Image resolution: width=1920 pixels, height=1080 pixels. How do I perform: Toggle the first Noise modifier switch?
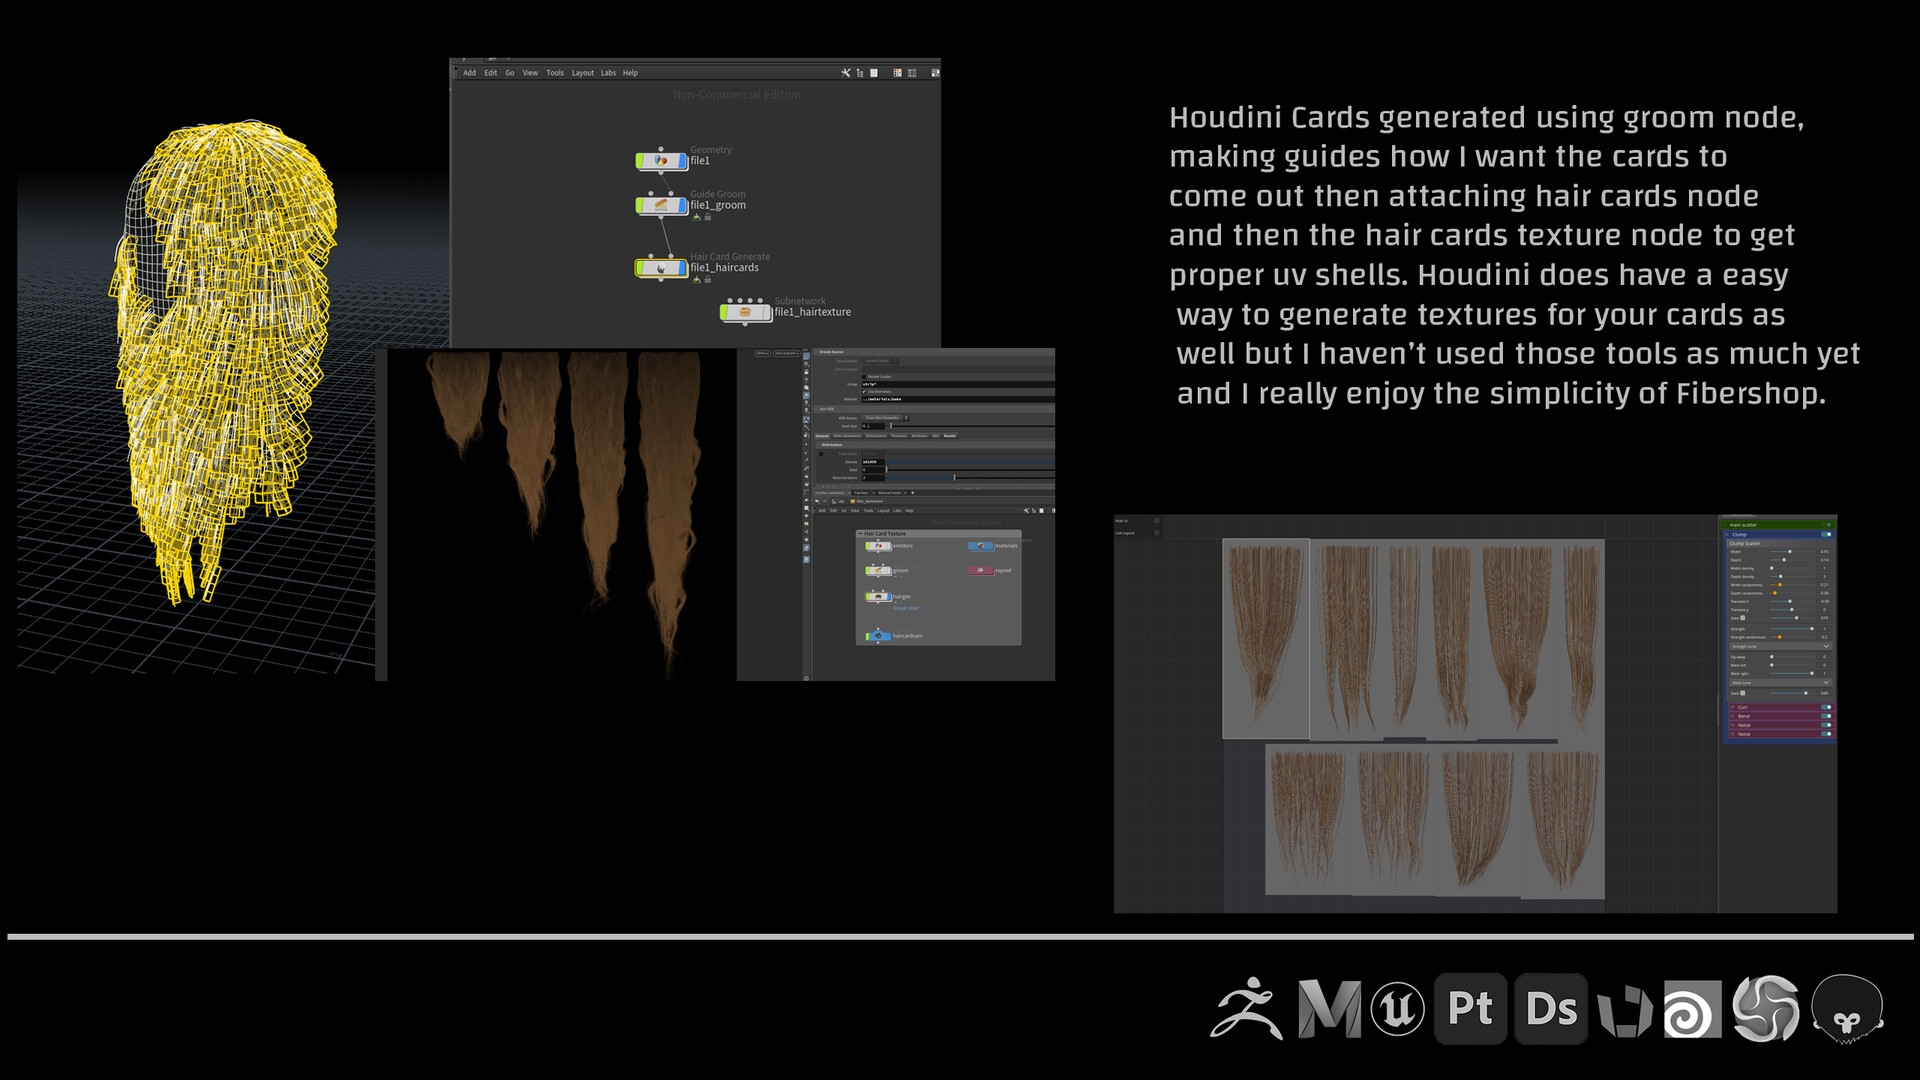1826,725
